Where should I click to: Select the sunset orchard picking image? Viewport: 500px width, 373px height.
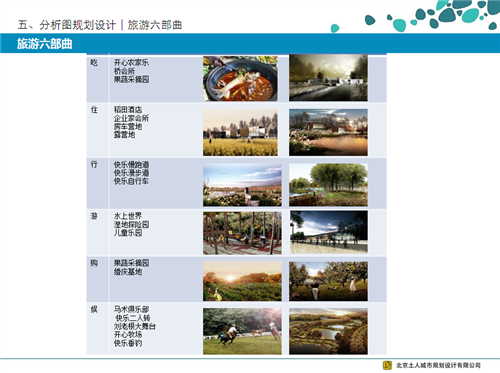[242, 281]
